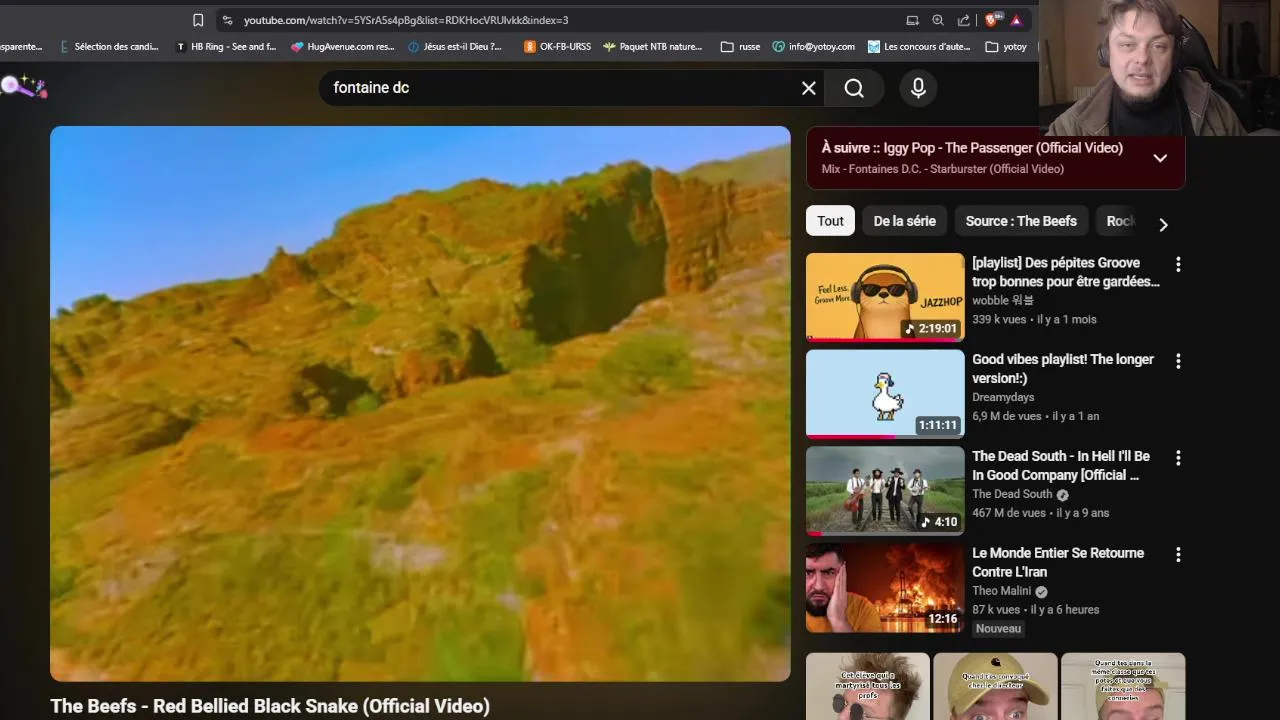Viewport: 1280px width, 720px height.
Task: Click the main video player to pause
Action: tap(420, 404)
